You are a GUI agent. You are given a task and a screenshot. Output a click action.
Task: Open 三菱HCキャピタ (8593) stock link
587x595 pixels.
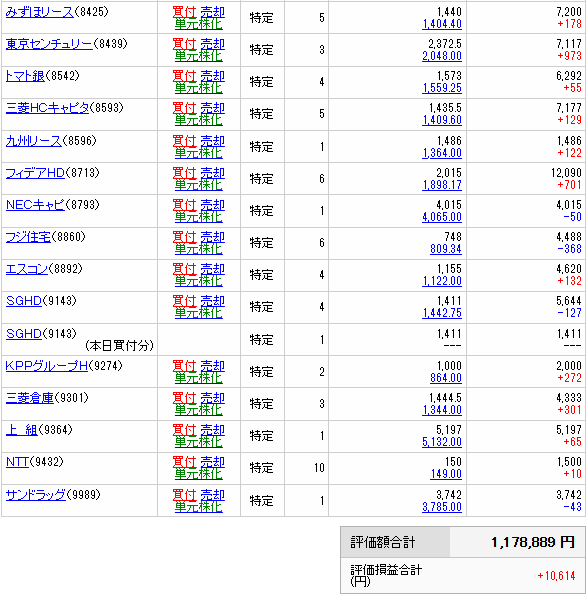pyautogui.click(x=47, y=108)
